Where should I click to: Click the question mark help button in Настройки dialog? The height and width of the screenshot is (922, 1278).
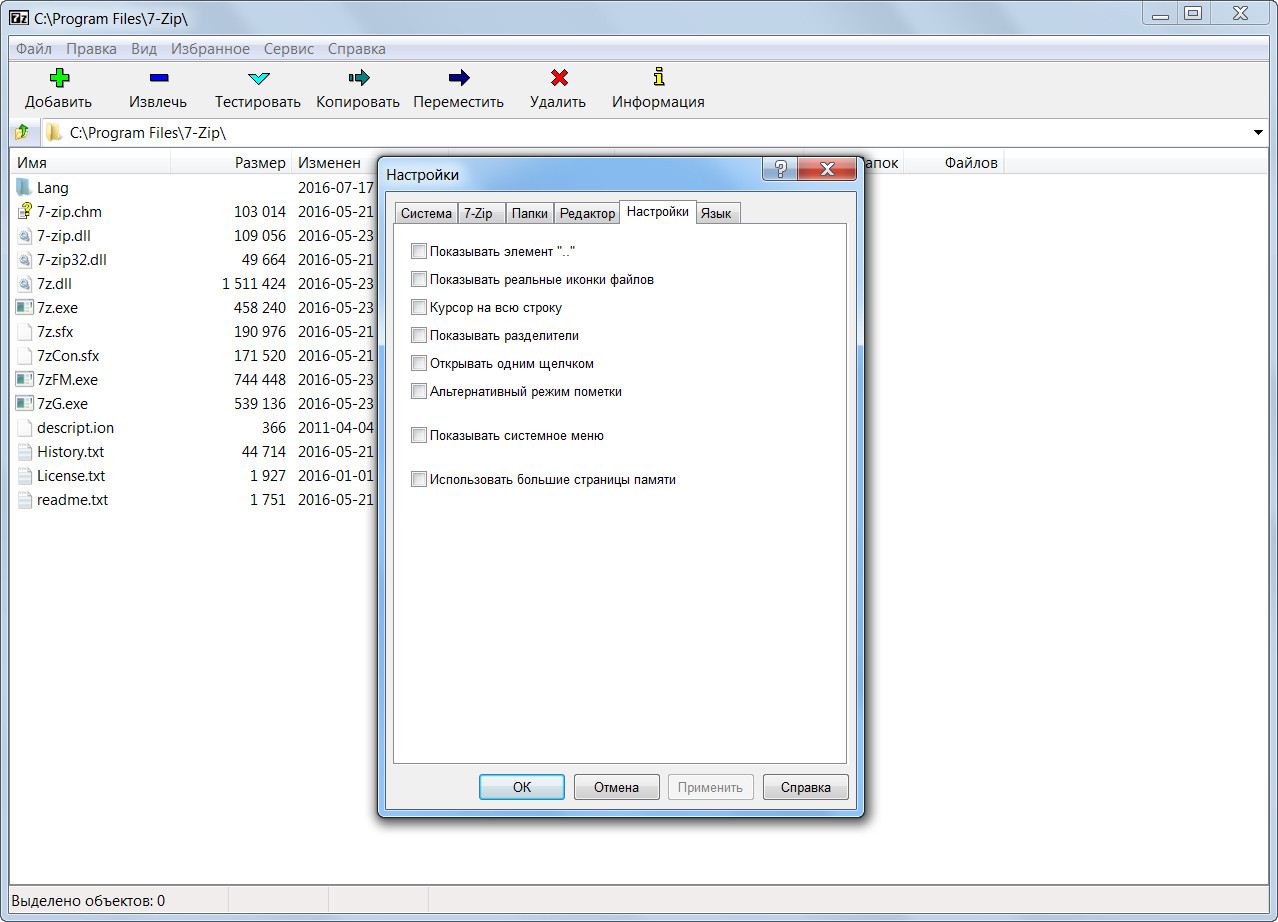point(780,169)
